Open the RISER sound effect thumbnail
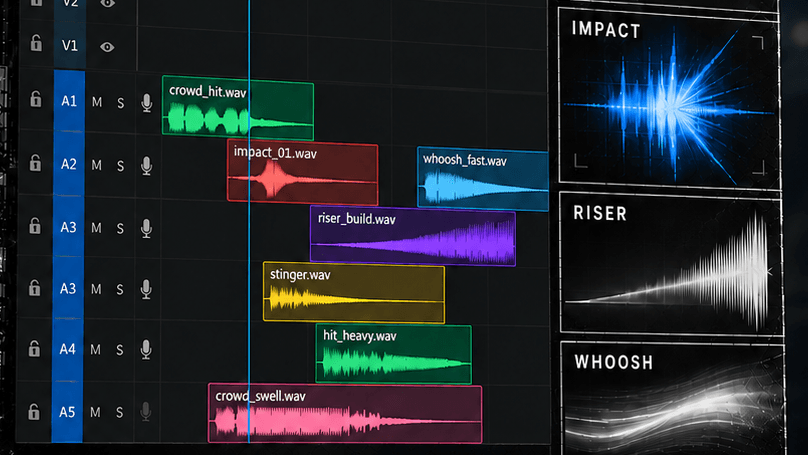The image size is (808, 455). [x=671, y=264]
